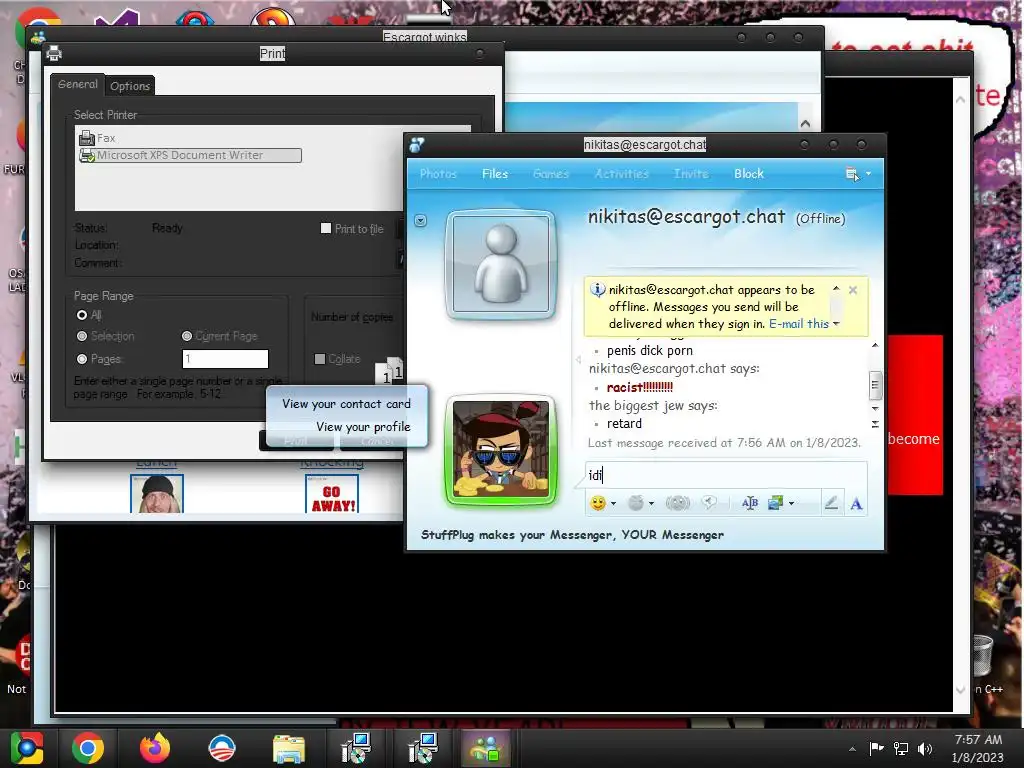Click the voice clip speech bubble icon
Viewport: 1024px width, 768px height.
709,502
